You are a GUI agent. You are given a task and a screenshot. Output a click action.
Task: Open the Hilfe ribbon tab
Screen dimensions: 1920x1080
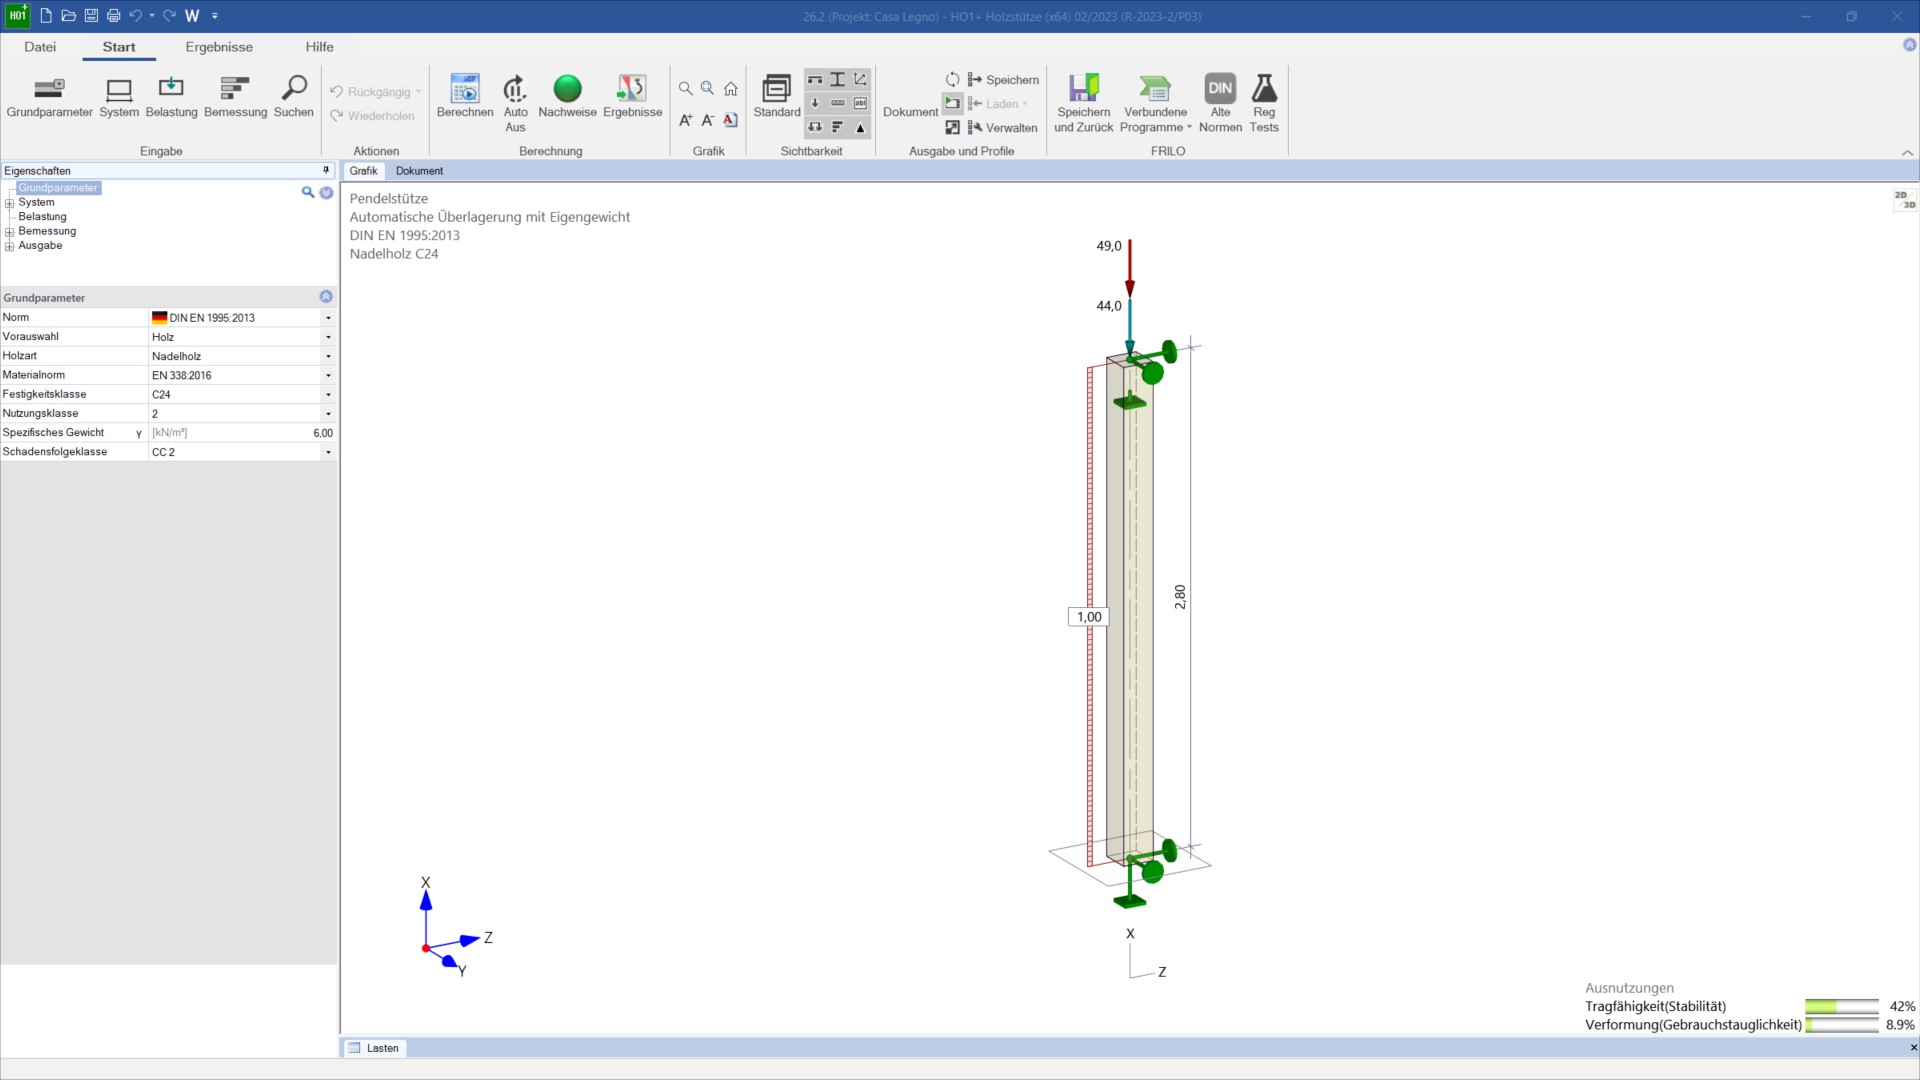319,47
